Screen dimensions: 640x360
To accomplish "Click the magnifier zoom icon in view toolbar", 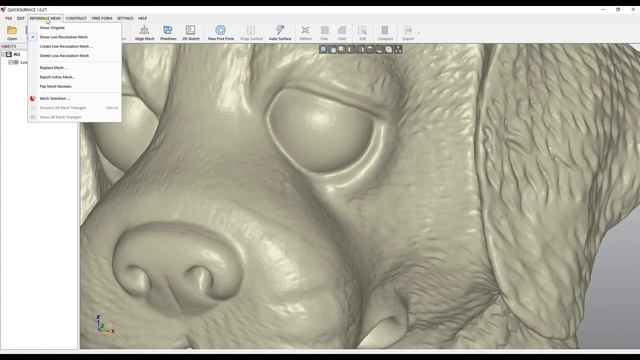I will pyautogui.click(x=323, y=49).
